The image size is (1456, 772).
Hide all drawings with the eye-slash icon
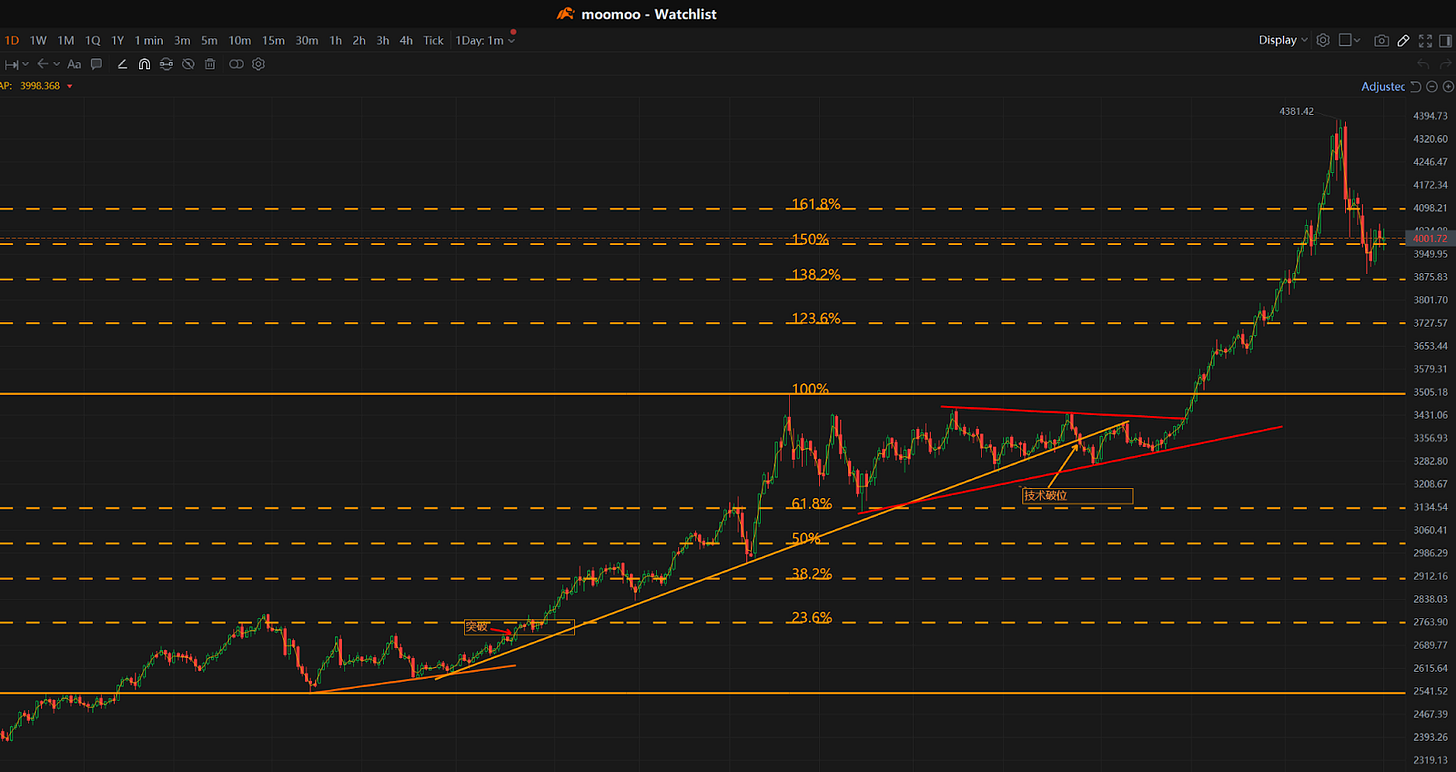pyautogui.click(x=188, y=64)
